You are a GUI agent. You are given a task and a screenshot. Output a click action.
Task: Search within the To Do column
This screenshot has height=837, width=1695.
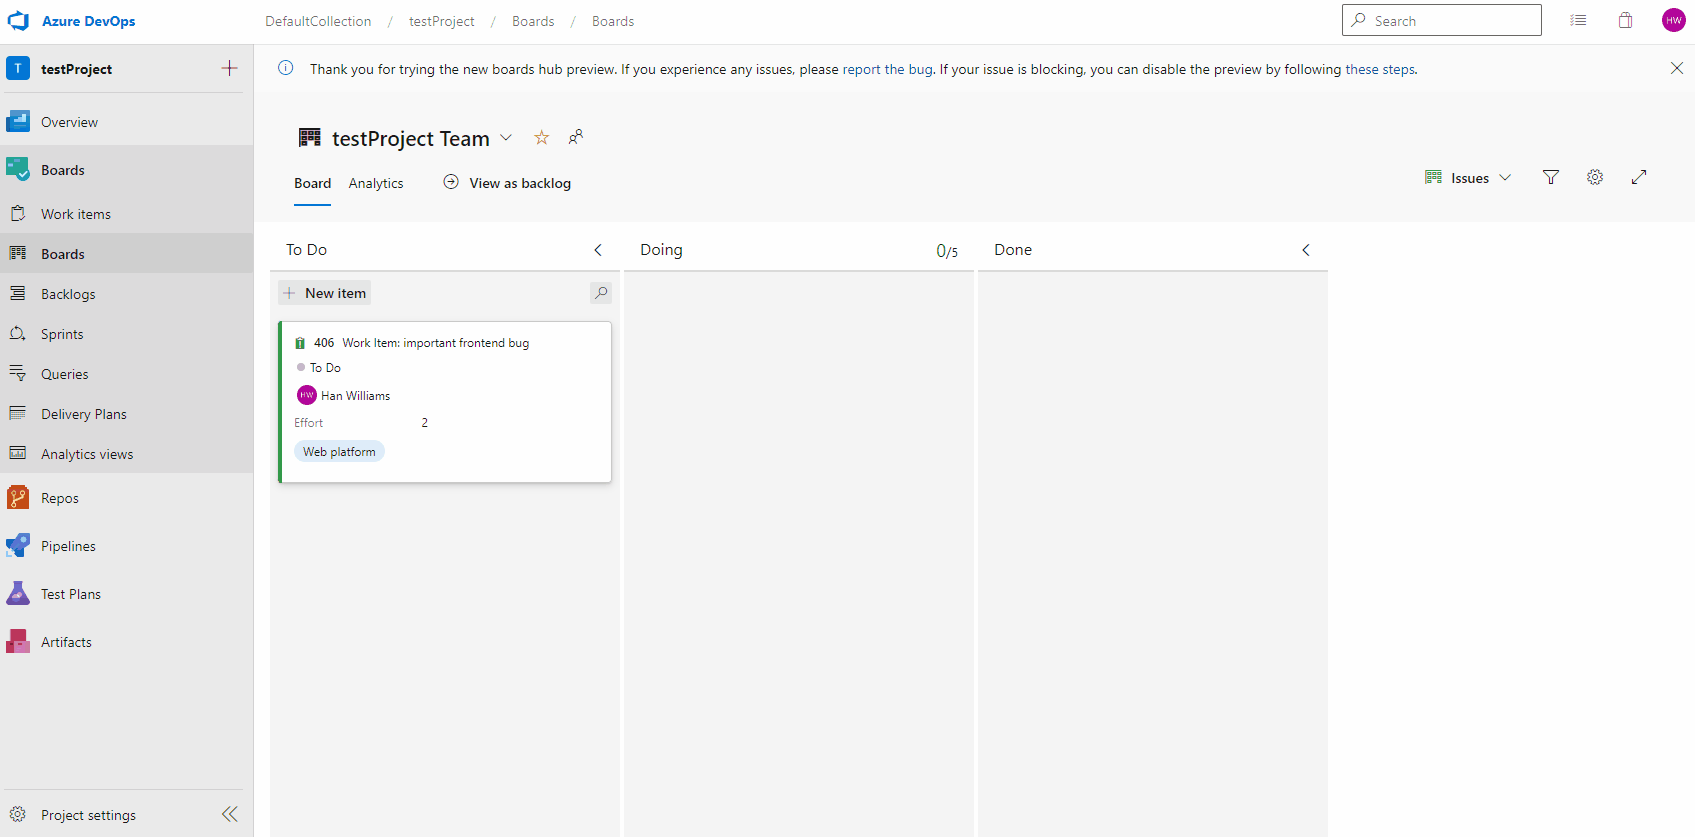coord(600,293)
